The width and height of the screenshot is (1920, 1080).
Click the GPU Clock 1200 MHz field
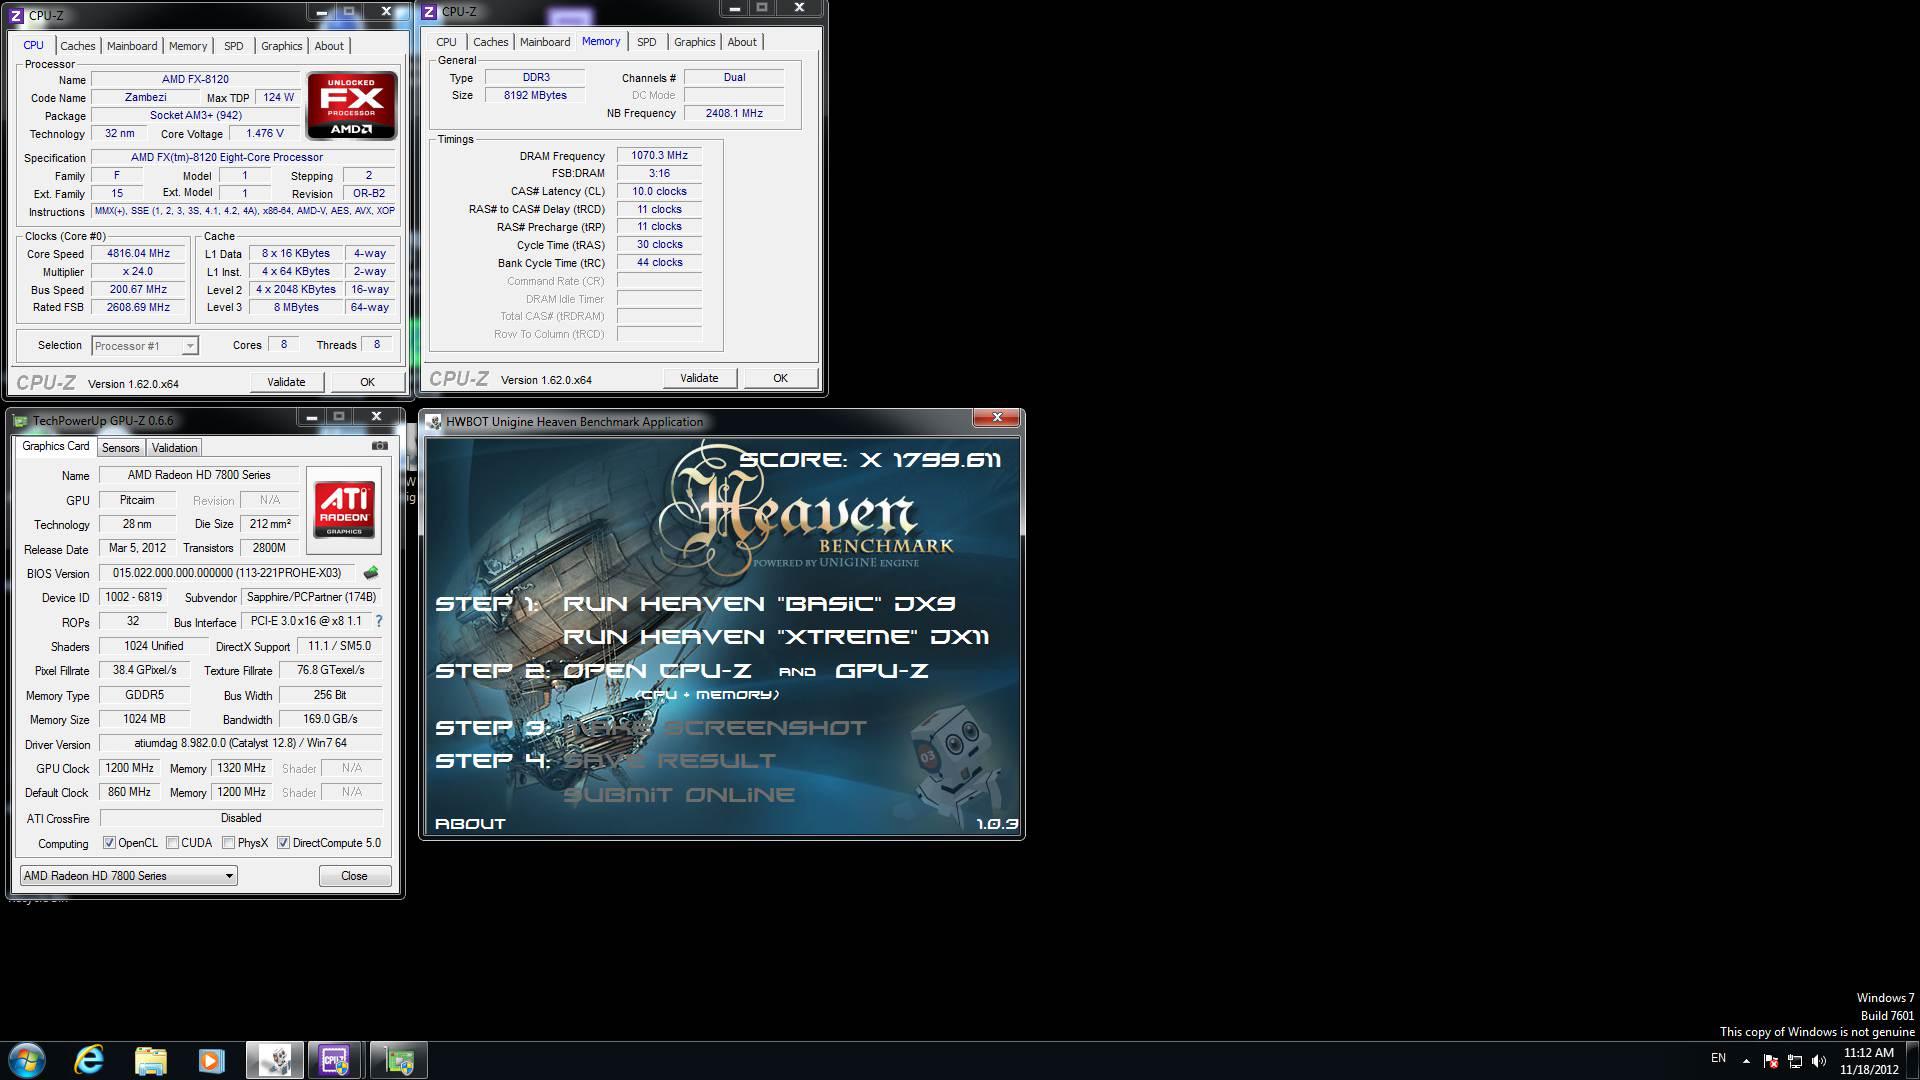coord(130,768)
